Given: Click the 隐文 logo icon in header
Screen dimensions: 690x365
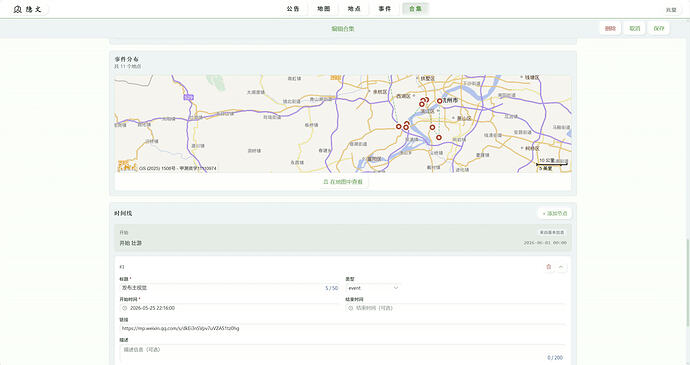Looking at the screenshot, I should pos(17,9).
